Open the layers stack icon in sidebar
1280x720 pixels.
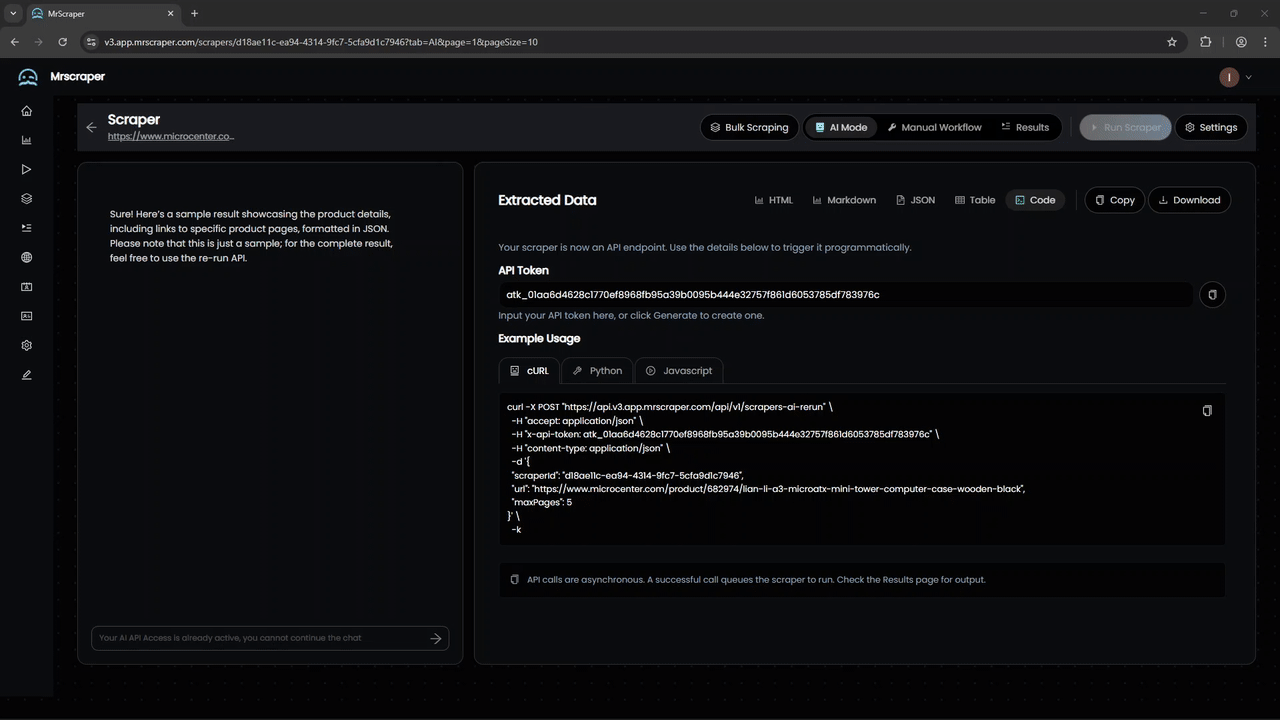26,199
